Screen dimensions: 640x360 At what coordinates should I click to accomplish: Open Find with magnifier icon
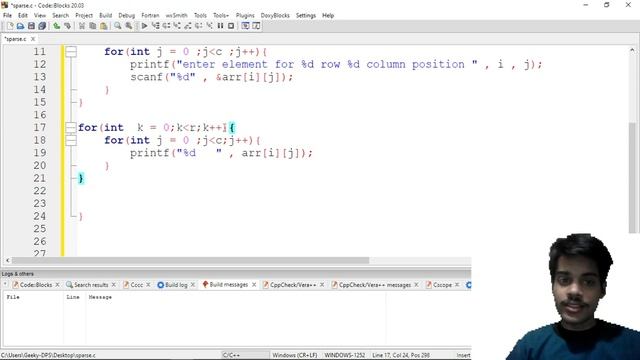tap(118, 26)
